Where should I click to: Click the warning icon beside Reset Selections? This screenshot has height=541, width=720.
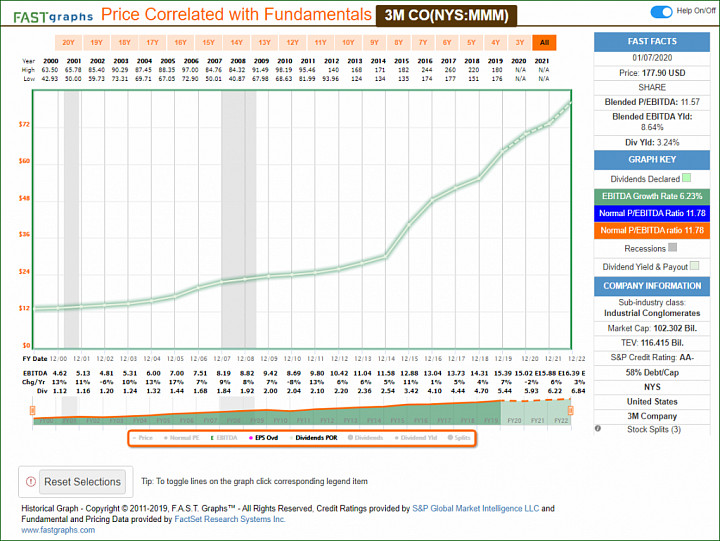(31, 482)
